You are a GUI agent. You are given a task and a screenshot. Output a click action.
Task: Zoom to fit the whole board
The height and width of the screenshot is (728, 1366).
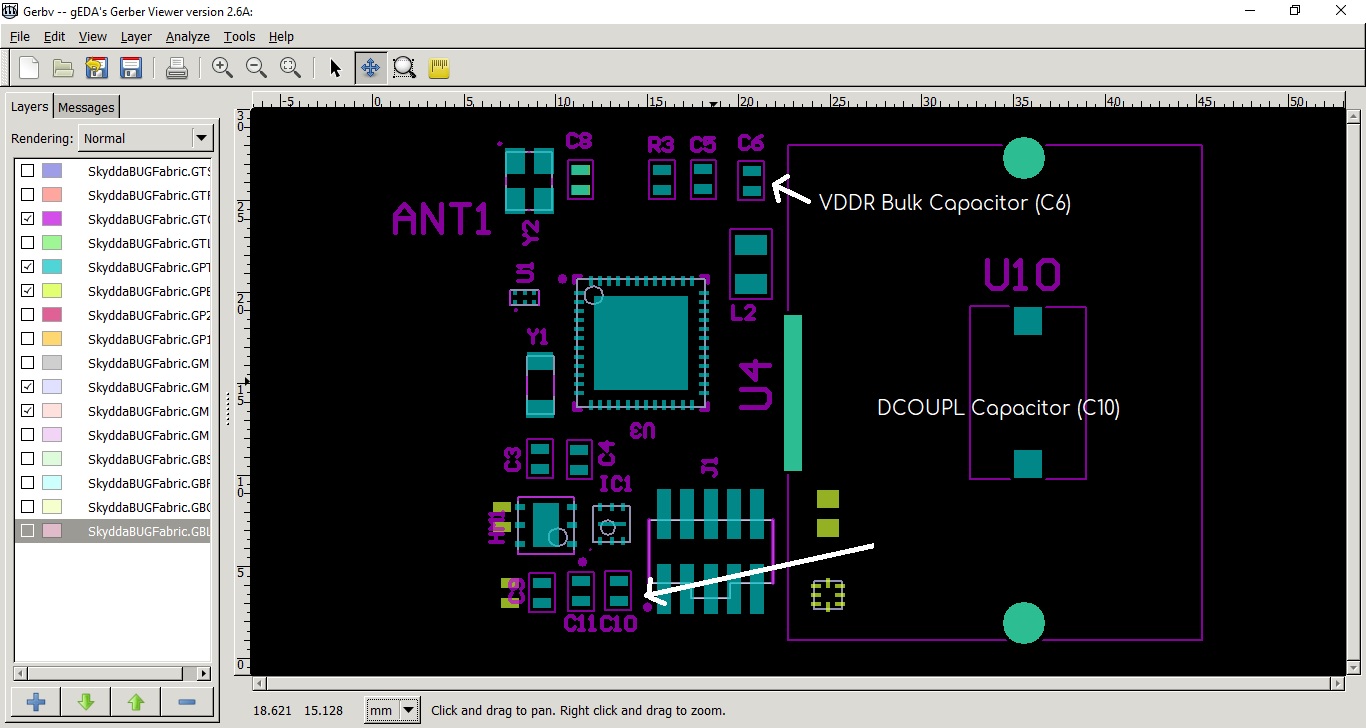coord(290,67)
